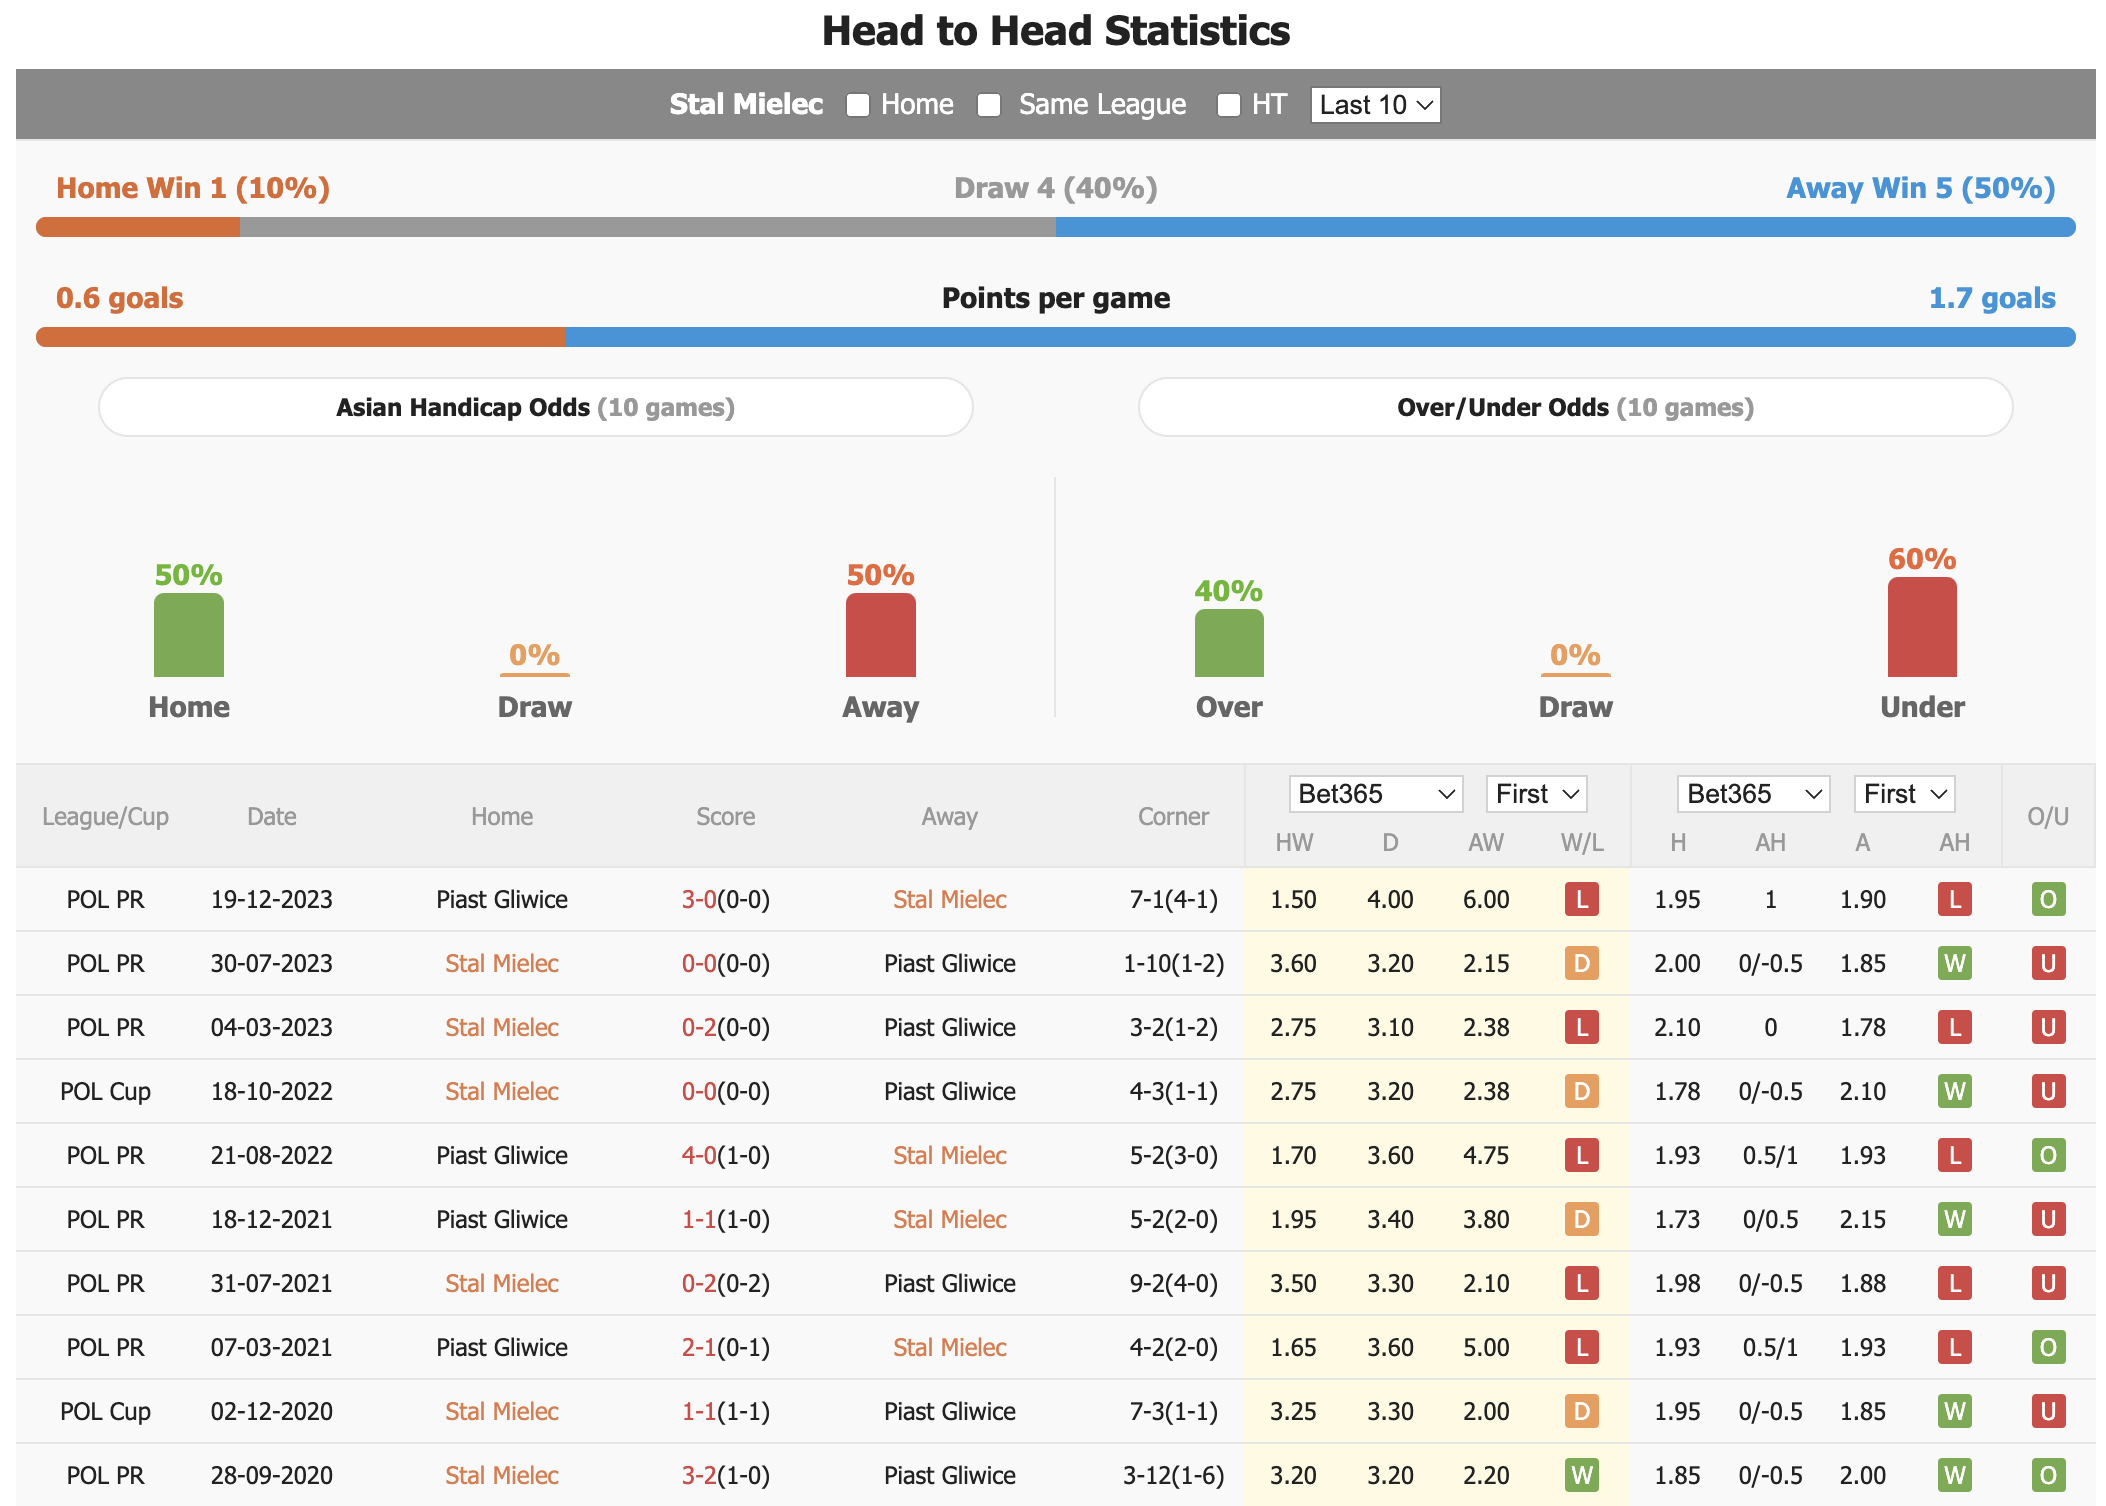2106x1506 pixels.
Task: Click the Date column header
Action: pyautogui.click(x=272, y=817)
